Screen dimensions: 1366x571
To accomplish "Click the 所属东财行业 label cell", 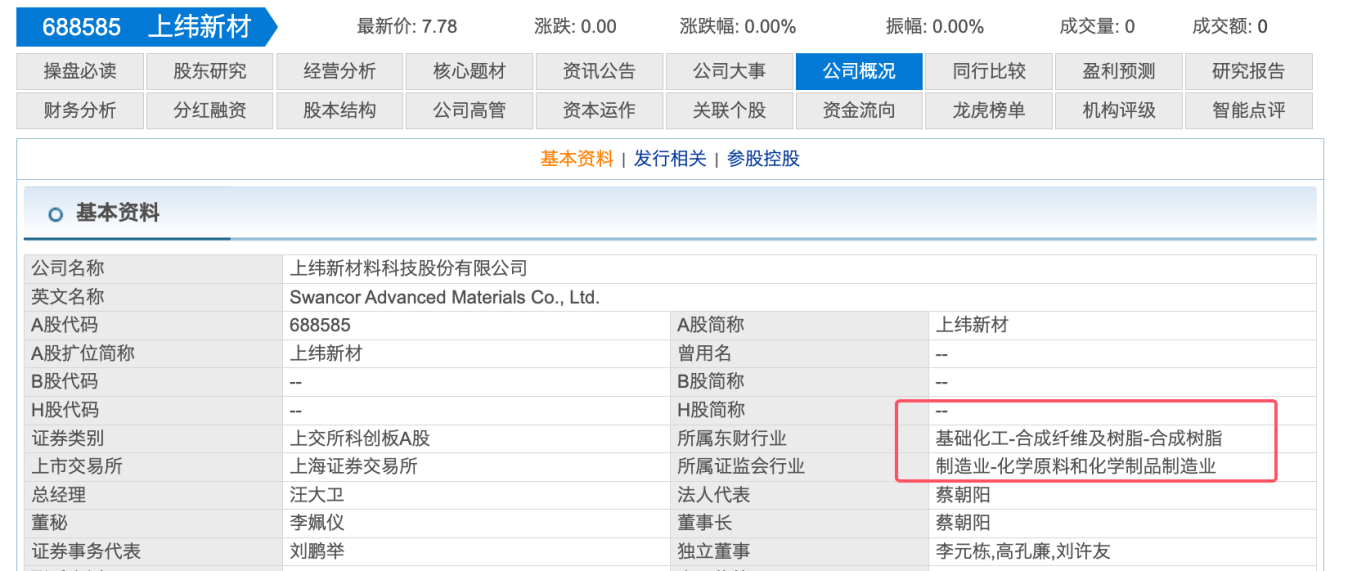I will 800,438.
